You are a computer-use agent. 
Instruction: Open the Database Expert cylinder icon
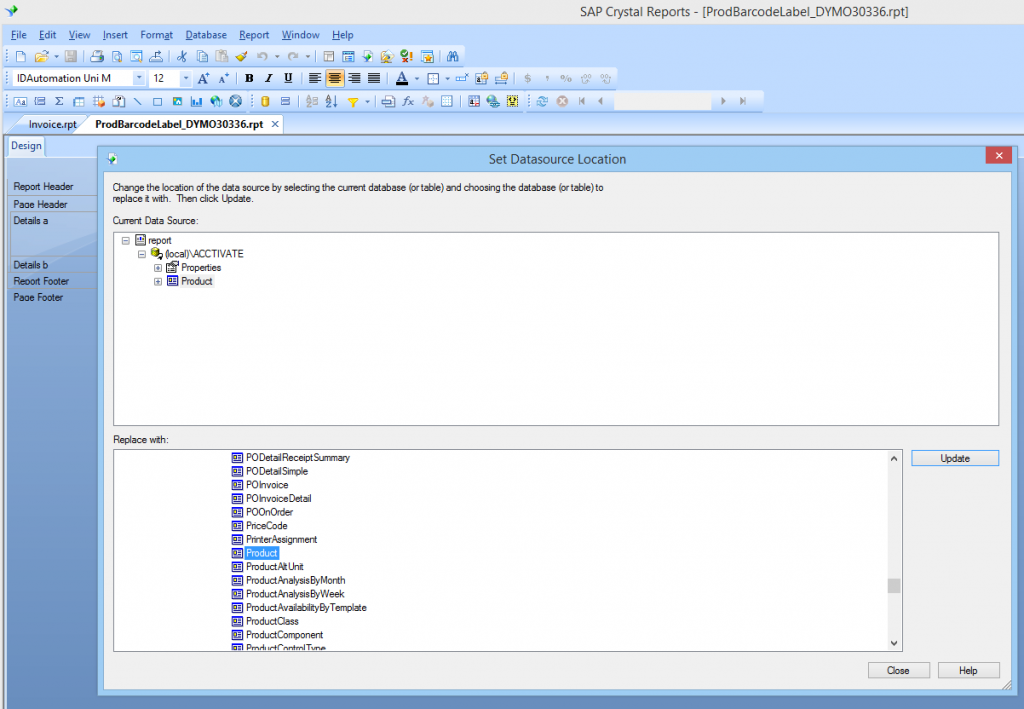click(265, 101)
